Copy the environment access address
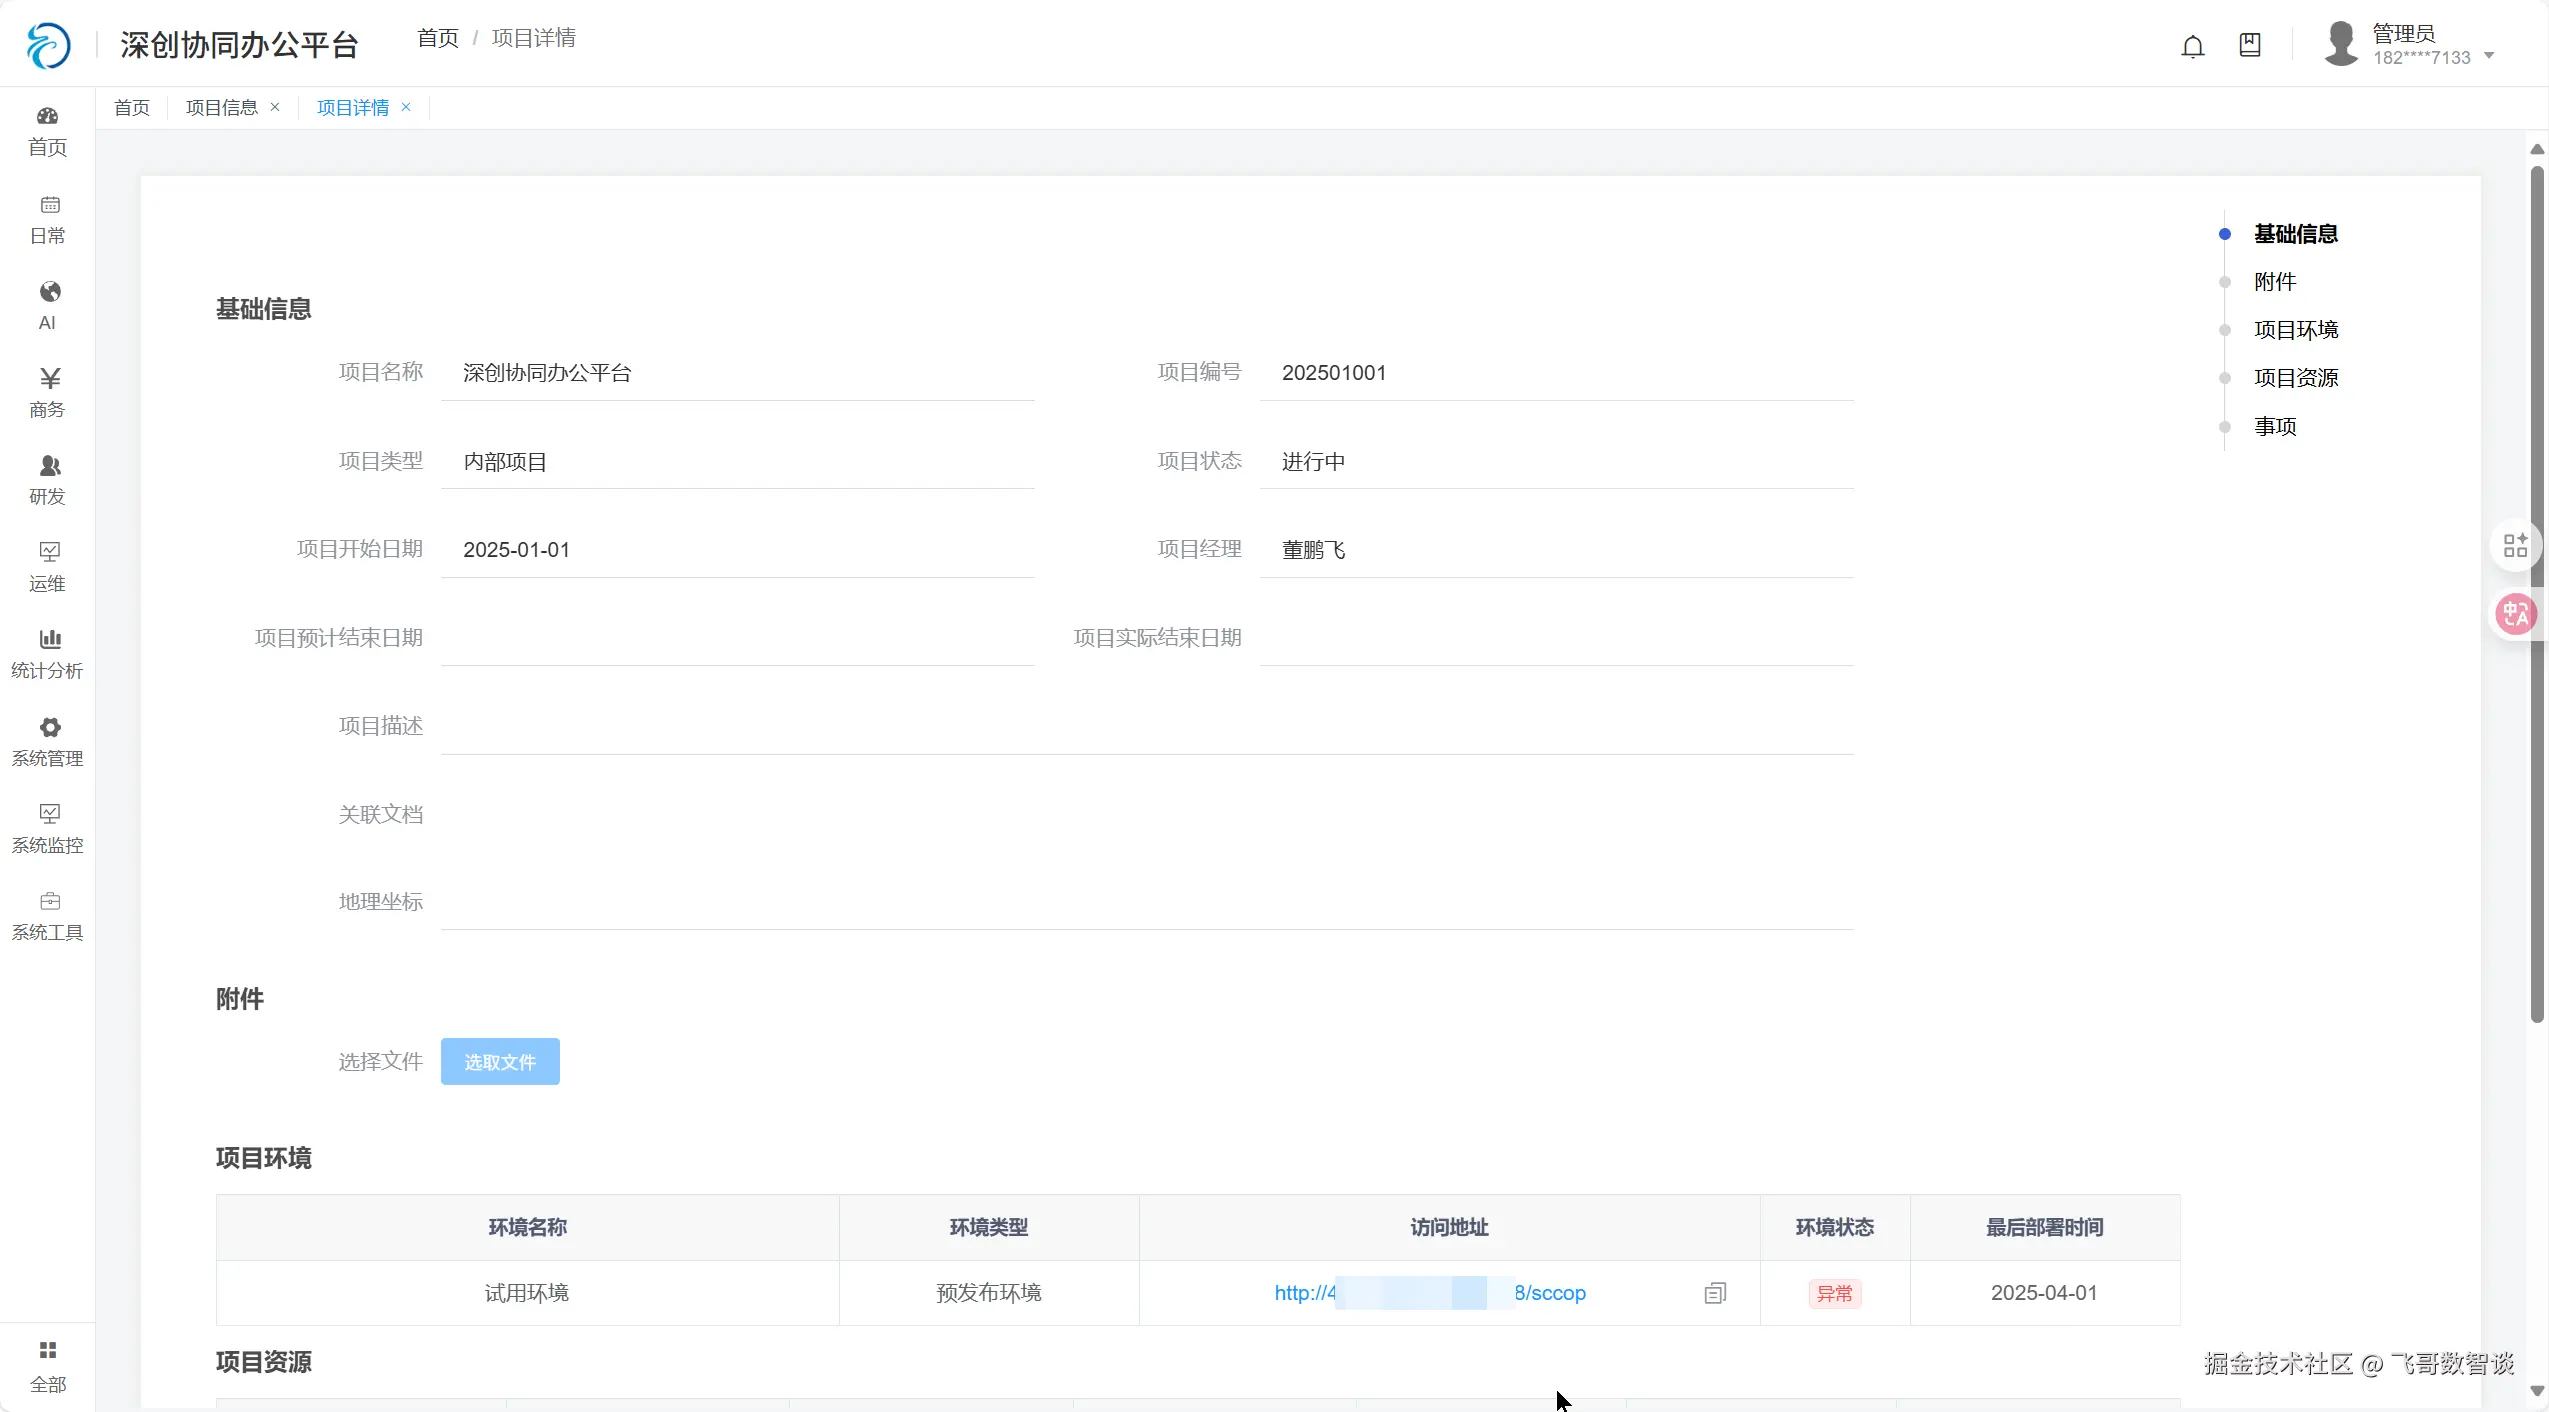This screenshot has height=1412, width=2549. coord(1714,1293)
